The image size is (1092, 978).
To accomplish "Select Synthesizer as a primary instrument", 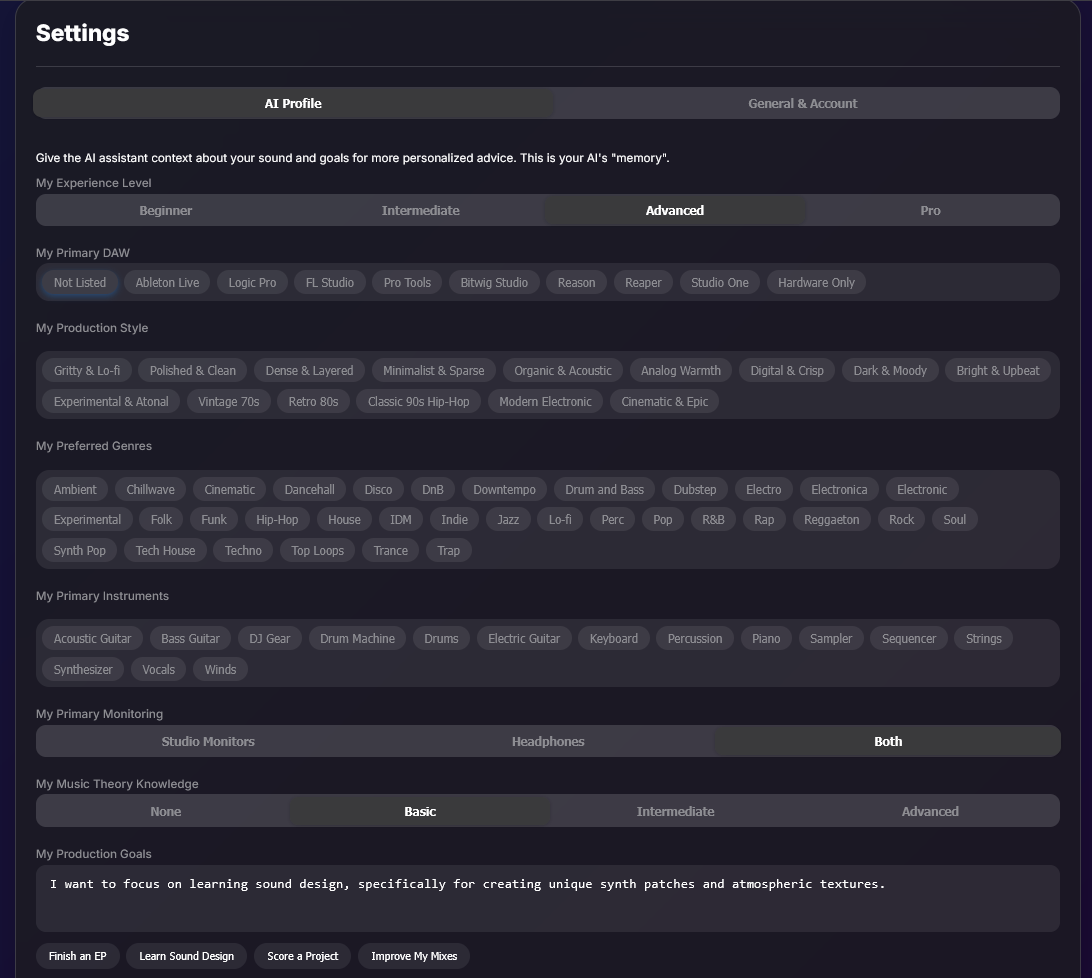I will tap(82, 669).
